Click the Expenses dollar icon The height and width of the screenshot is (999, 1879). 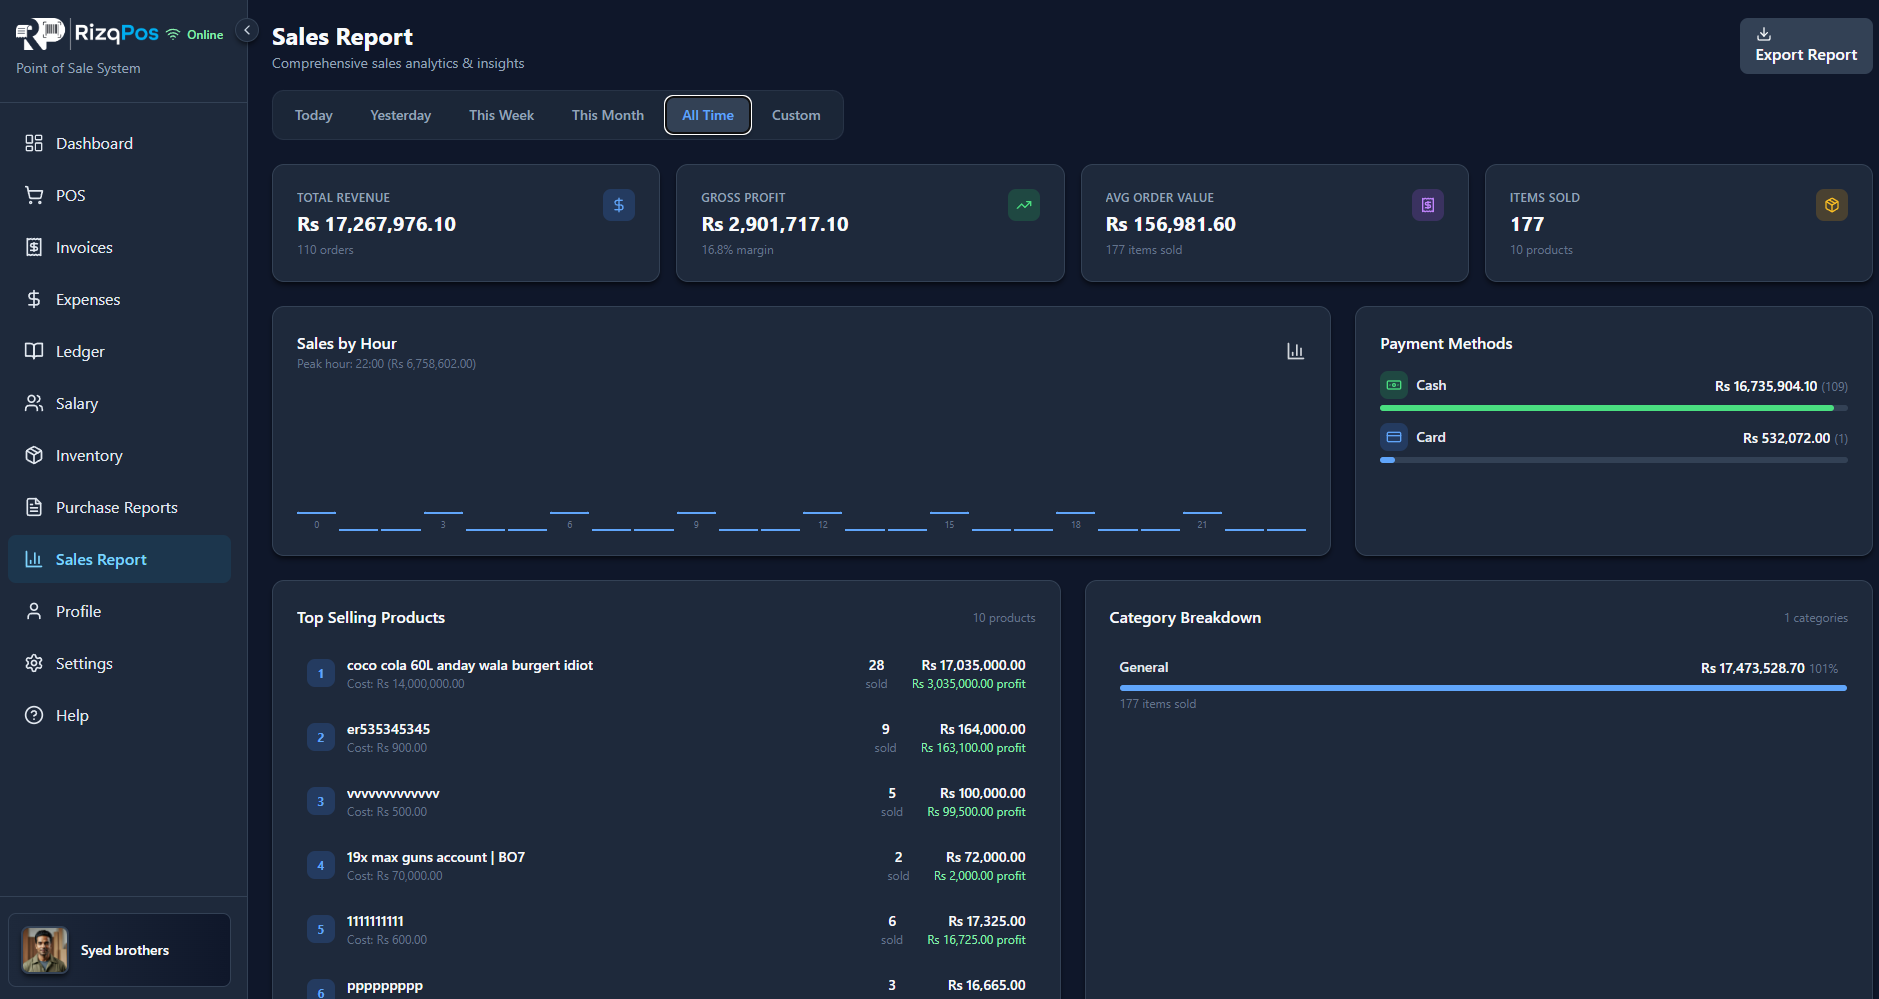[x=33, y=299]
